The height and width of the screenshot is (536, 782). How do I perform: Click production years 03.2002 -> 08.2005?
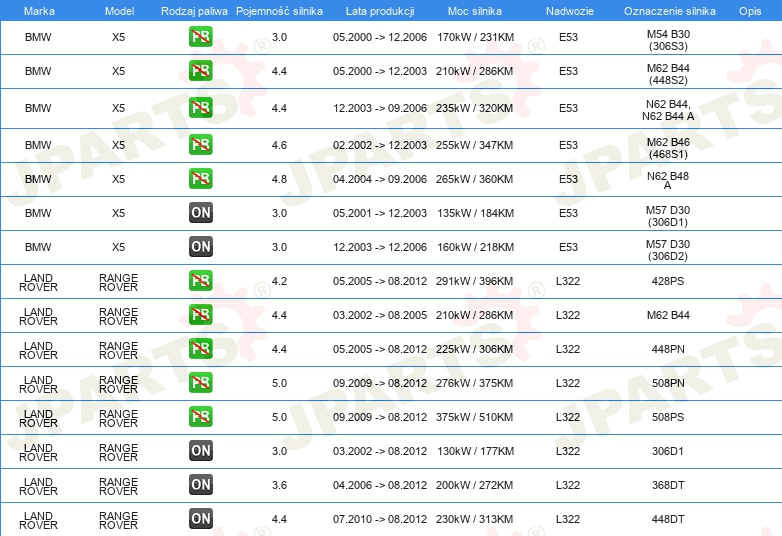(x=380, y=315)
